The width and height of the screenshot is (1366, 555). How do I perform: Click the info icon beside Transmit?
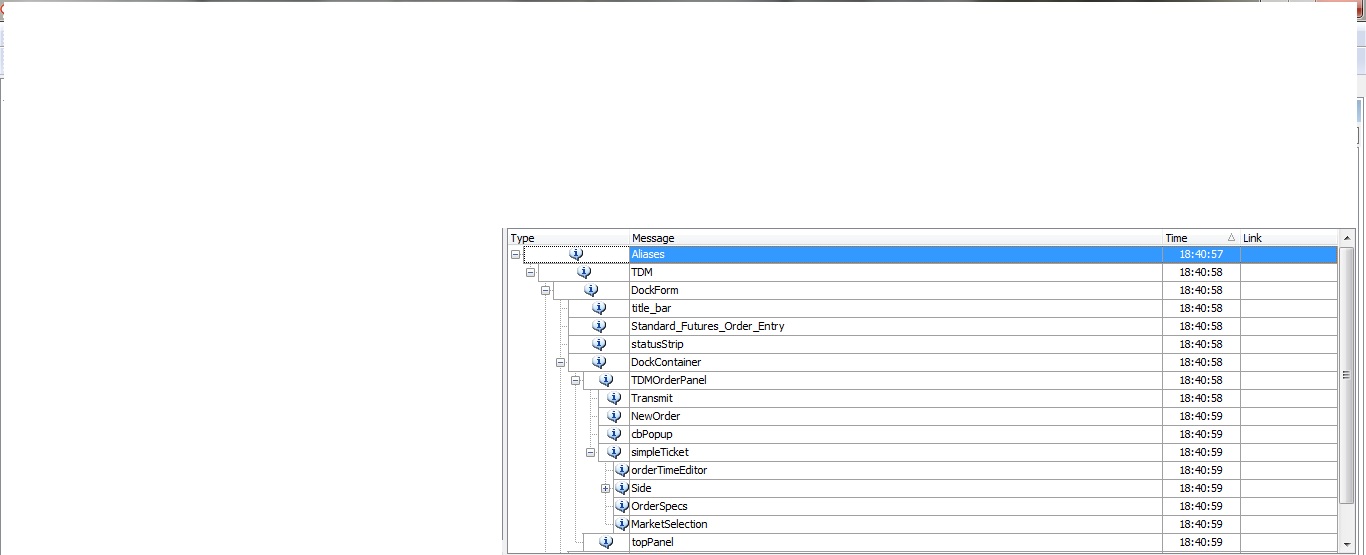614,399
